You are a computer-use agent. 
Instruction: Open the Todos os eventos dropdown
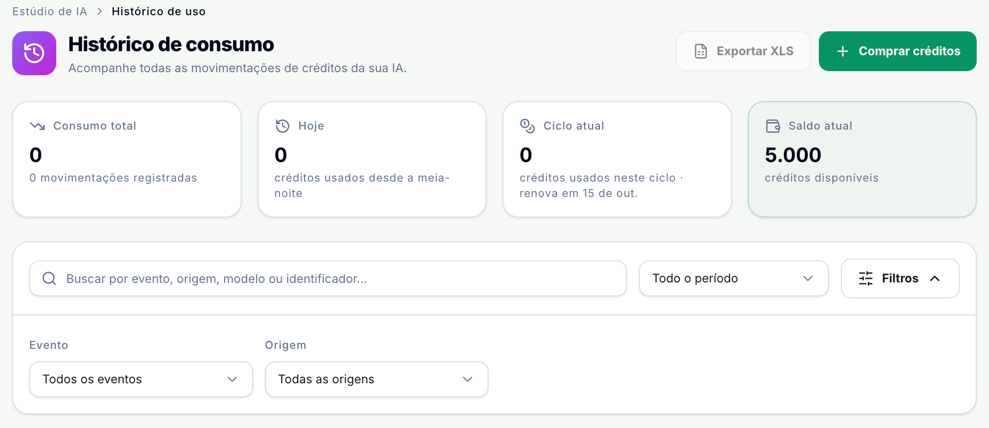(x=141, y=379)
